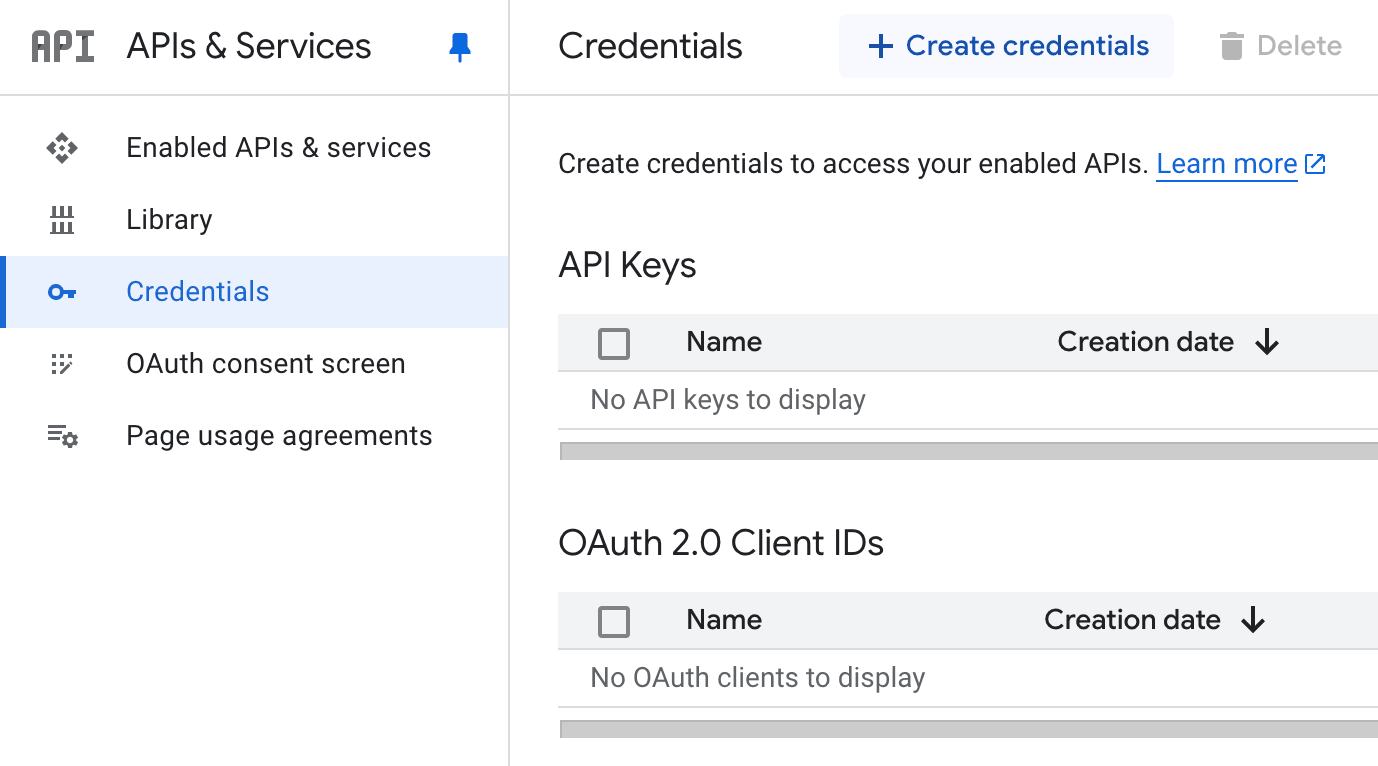This screenshot has height=766, width=1378.
Task: Click the plus icon on Create credentials
Action: [880, 46]
